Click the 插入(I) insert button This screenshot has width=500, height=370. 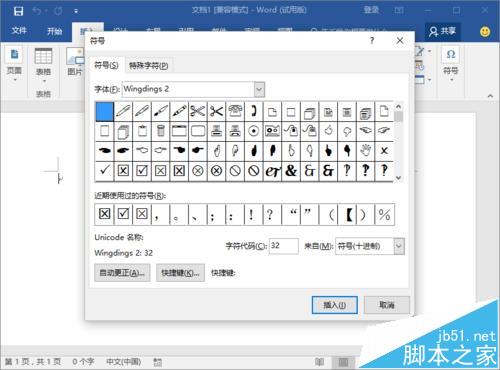tap(335, 305)
